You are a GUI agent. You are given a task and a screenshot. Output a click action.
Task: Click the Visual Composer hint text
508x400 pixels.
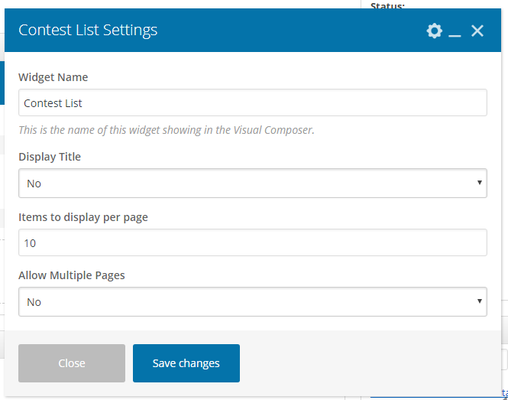(x=166, y=130)
